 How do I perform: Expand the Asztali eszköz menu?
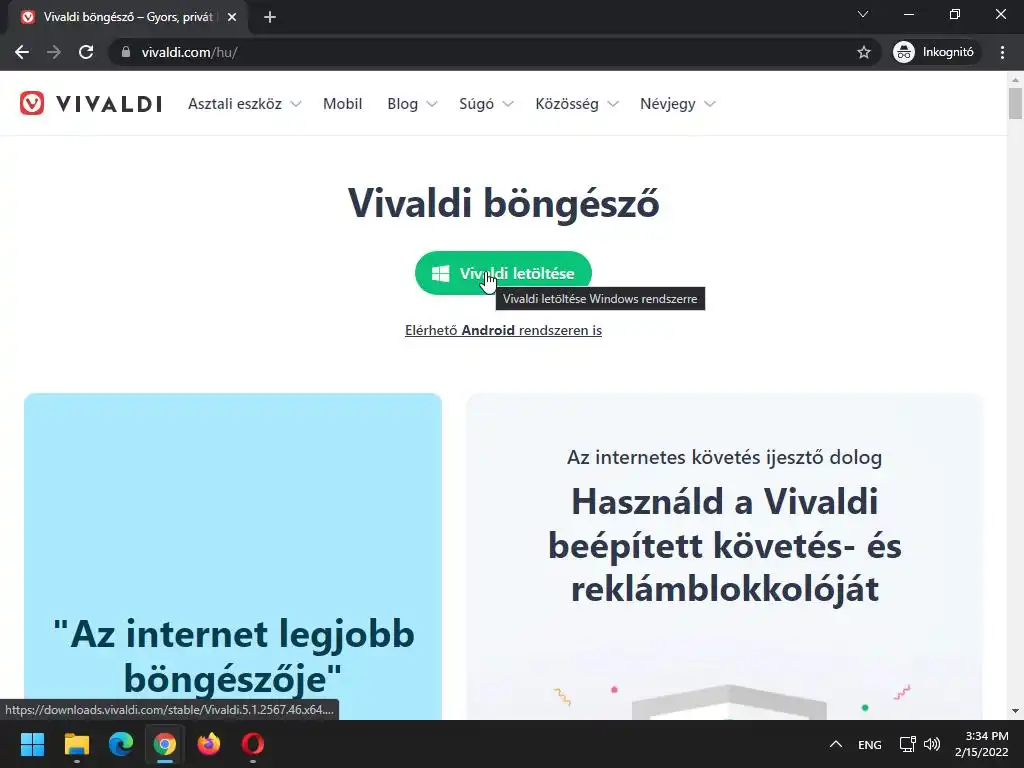click(x=245, y=104)
